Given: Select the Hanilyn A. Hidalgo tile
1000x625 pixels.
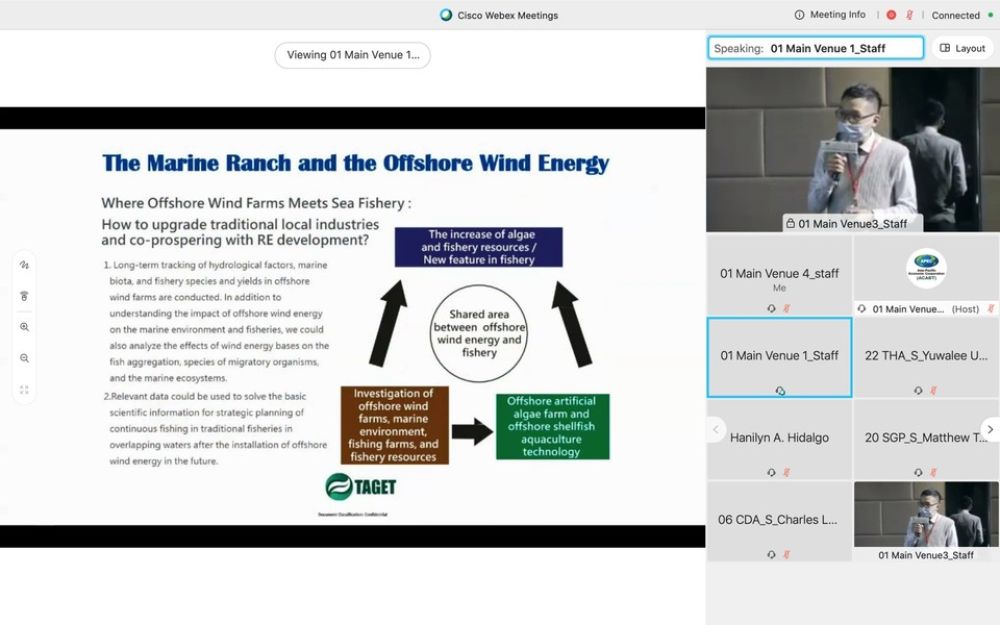Looking at the screenshot, I should coord(779,439).
